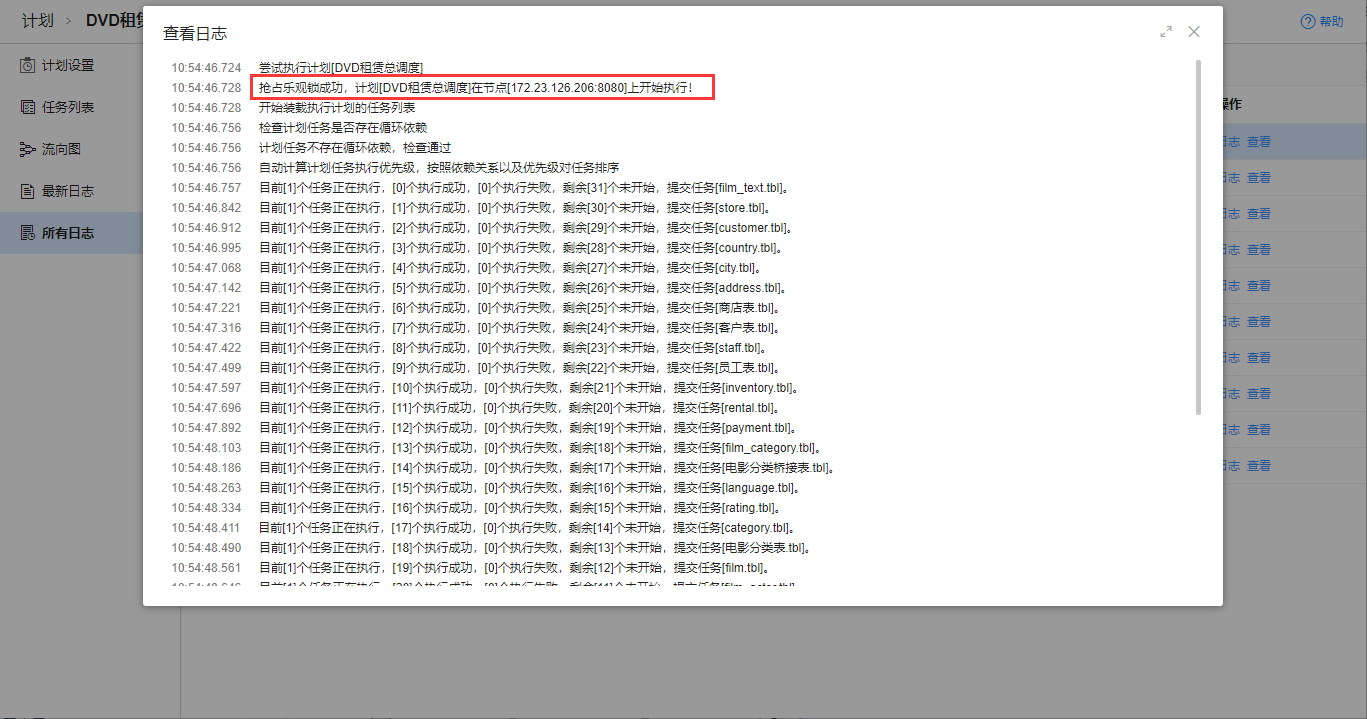
Task: Click timestamp 10:54:48.334
Action: (x=206, y=508)
